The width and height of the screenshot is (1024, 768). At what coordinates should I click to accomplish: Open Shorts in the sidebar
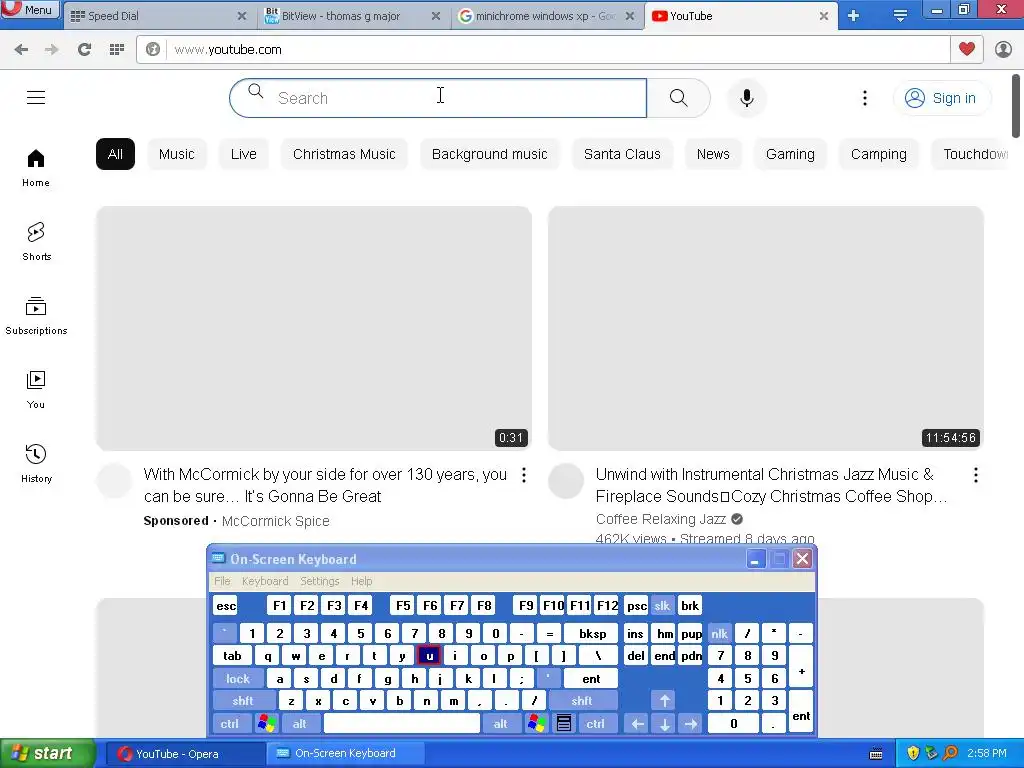(x=36, y=242)
